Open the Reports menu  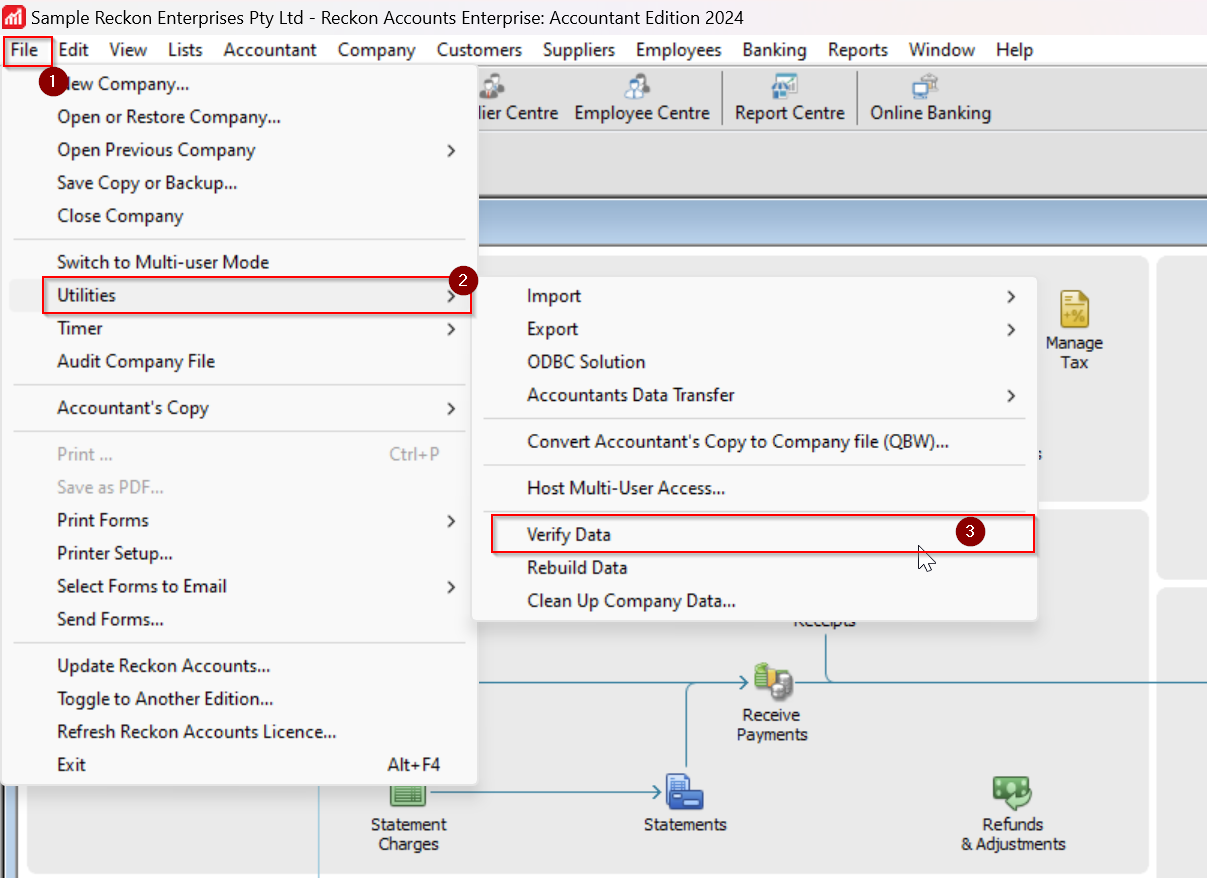pyautogui.click(x=858, y=50)
